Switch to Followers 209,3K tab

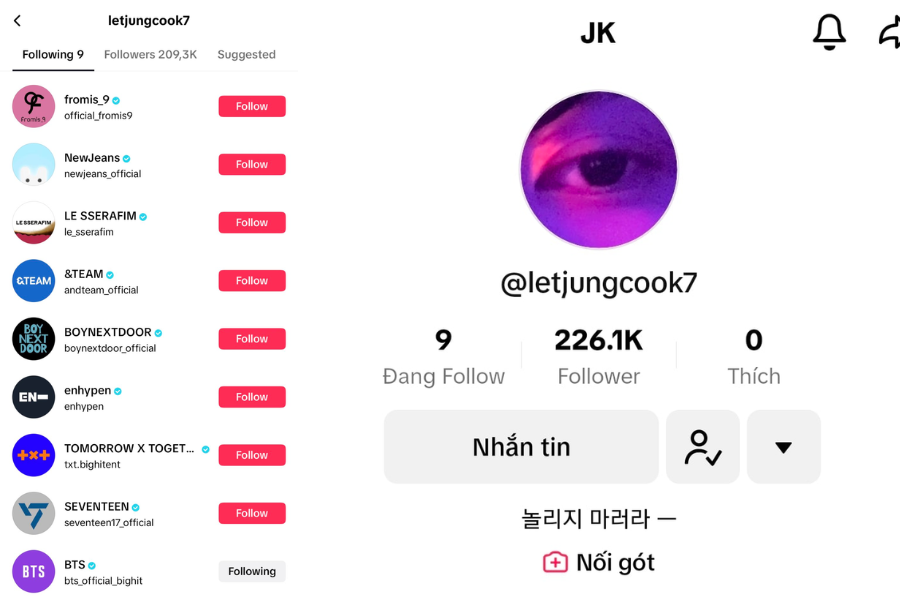click(x=150, y=55)
